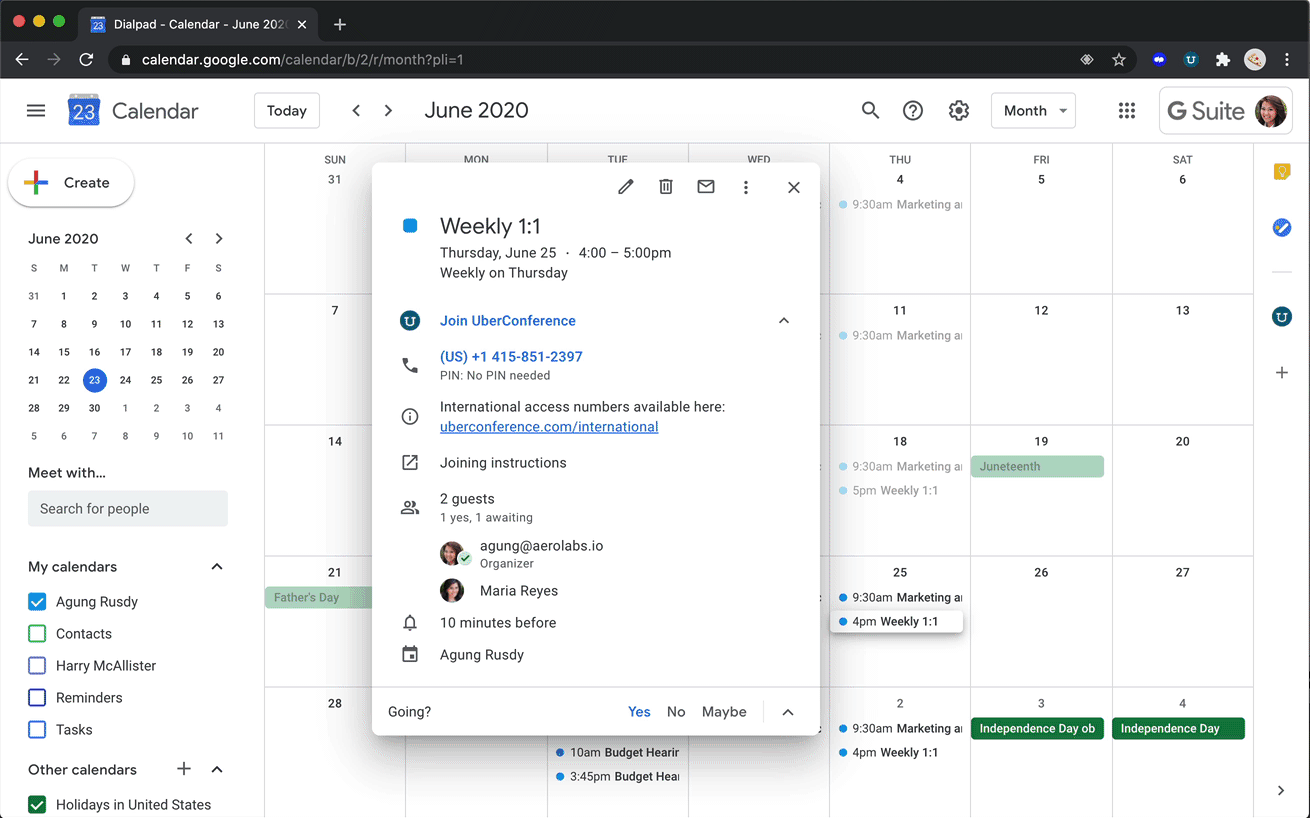Viewport: 1310px width, 818px height.
Task: Expand the Going RSVP options arrow
Action: (788, 712)
